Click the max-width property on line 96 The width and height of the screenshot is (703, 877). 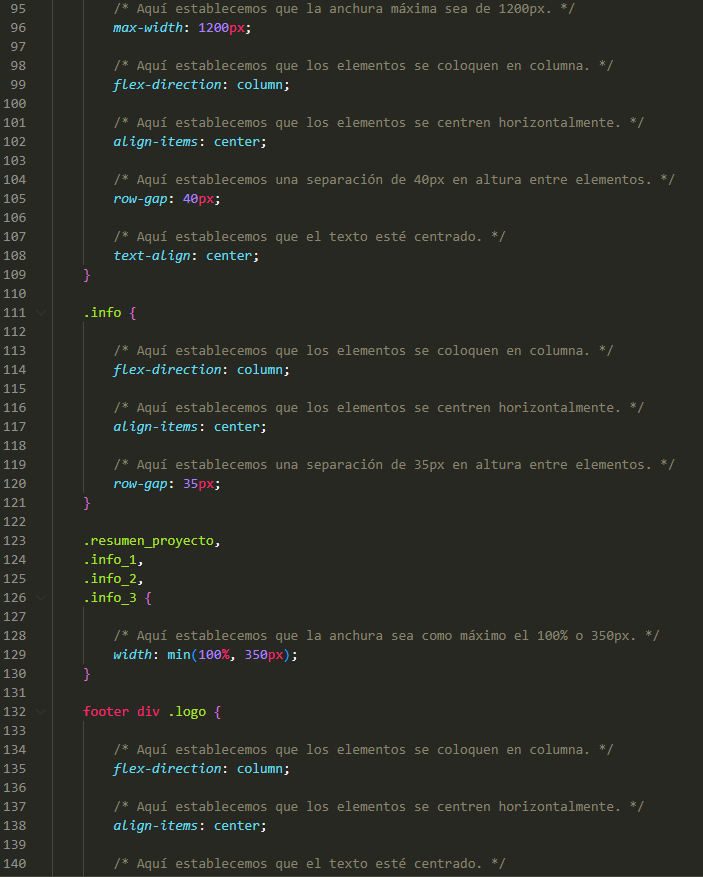point(148,28)
